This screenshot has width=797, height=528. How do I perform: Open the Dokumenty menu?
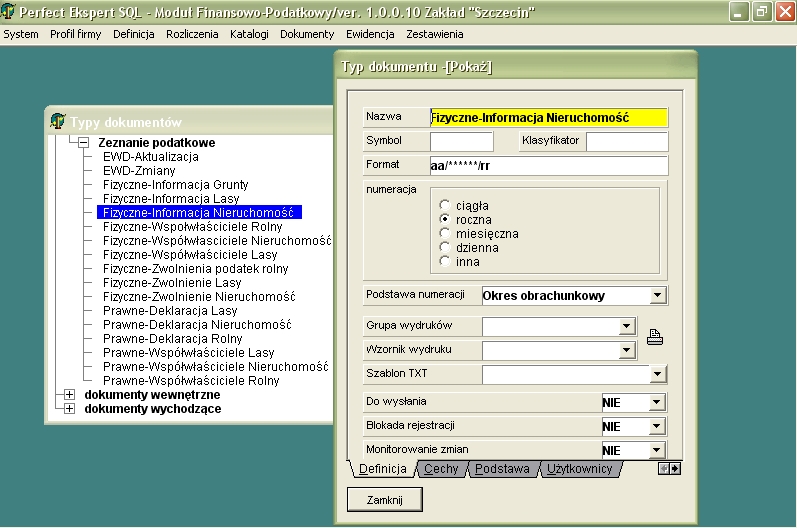(307, 34)
